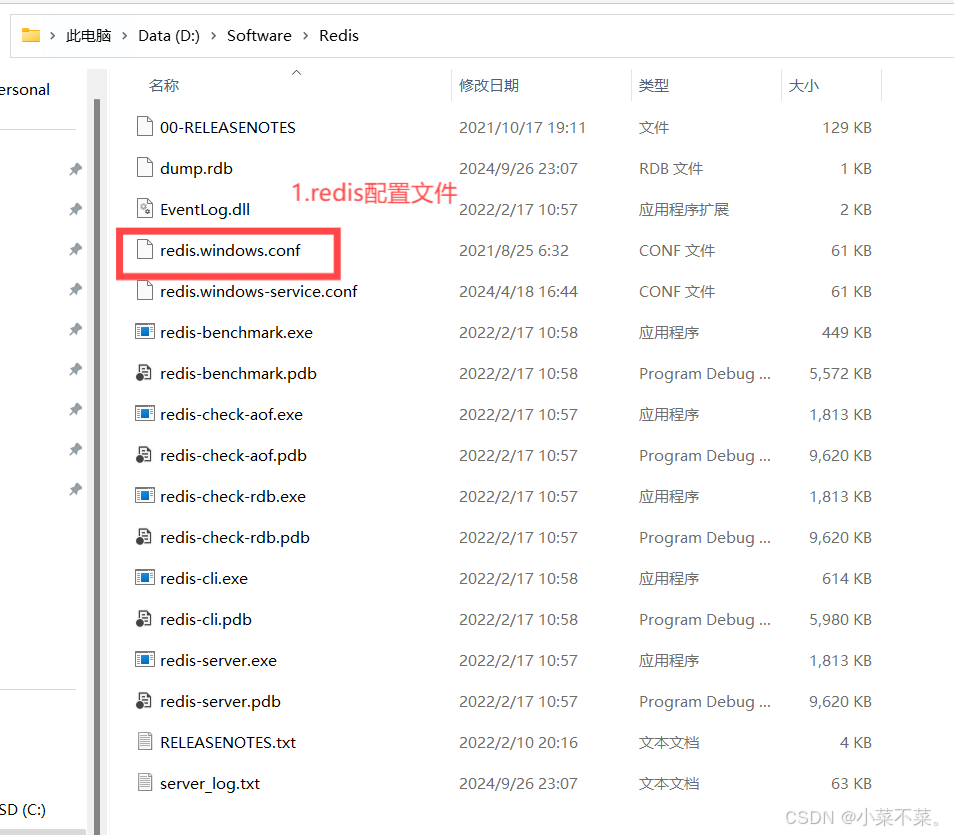Navigate to Data (D:) in the breadcrumb
This screenshot has height=835, width=954.
(x=169, y=36)
